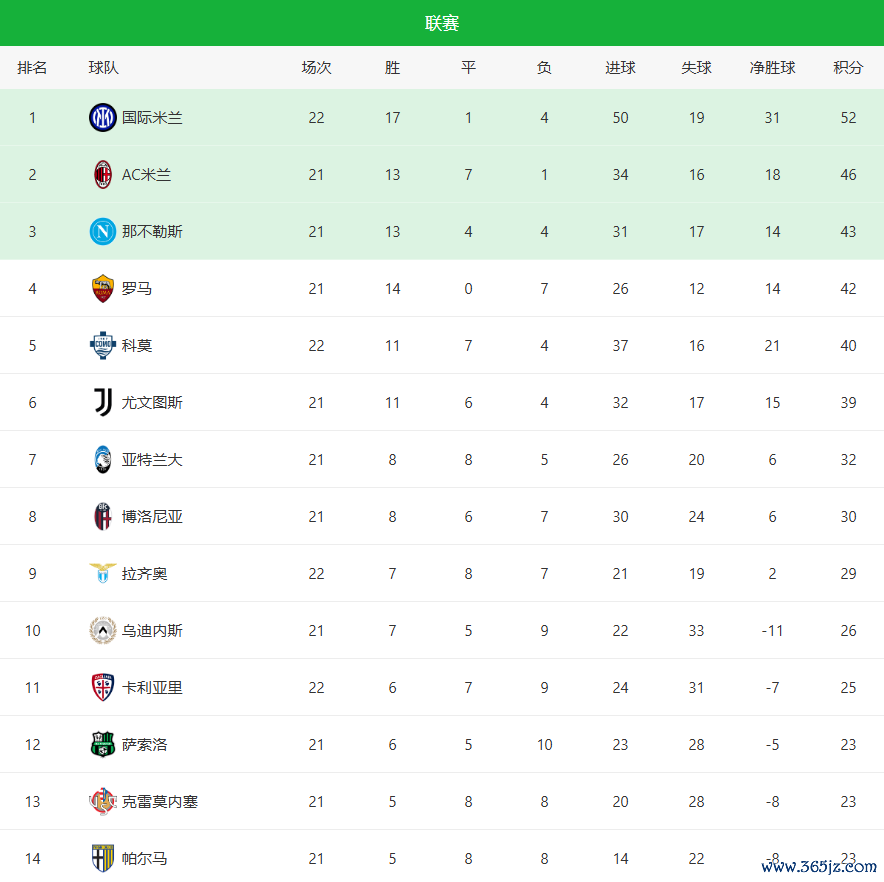
Task: Click the Napoli club badge
Action: (102, 232)
